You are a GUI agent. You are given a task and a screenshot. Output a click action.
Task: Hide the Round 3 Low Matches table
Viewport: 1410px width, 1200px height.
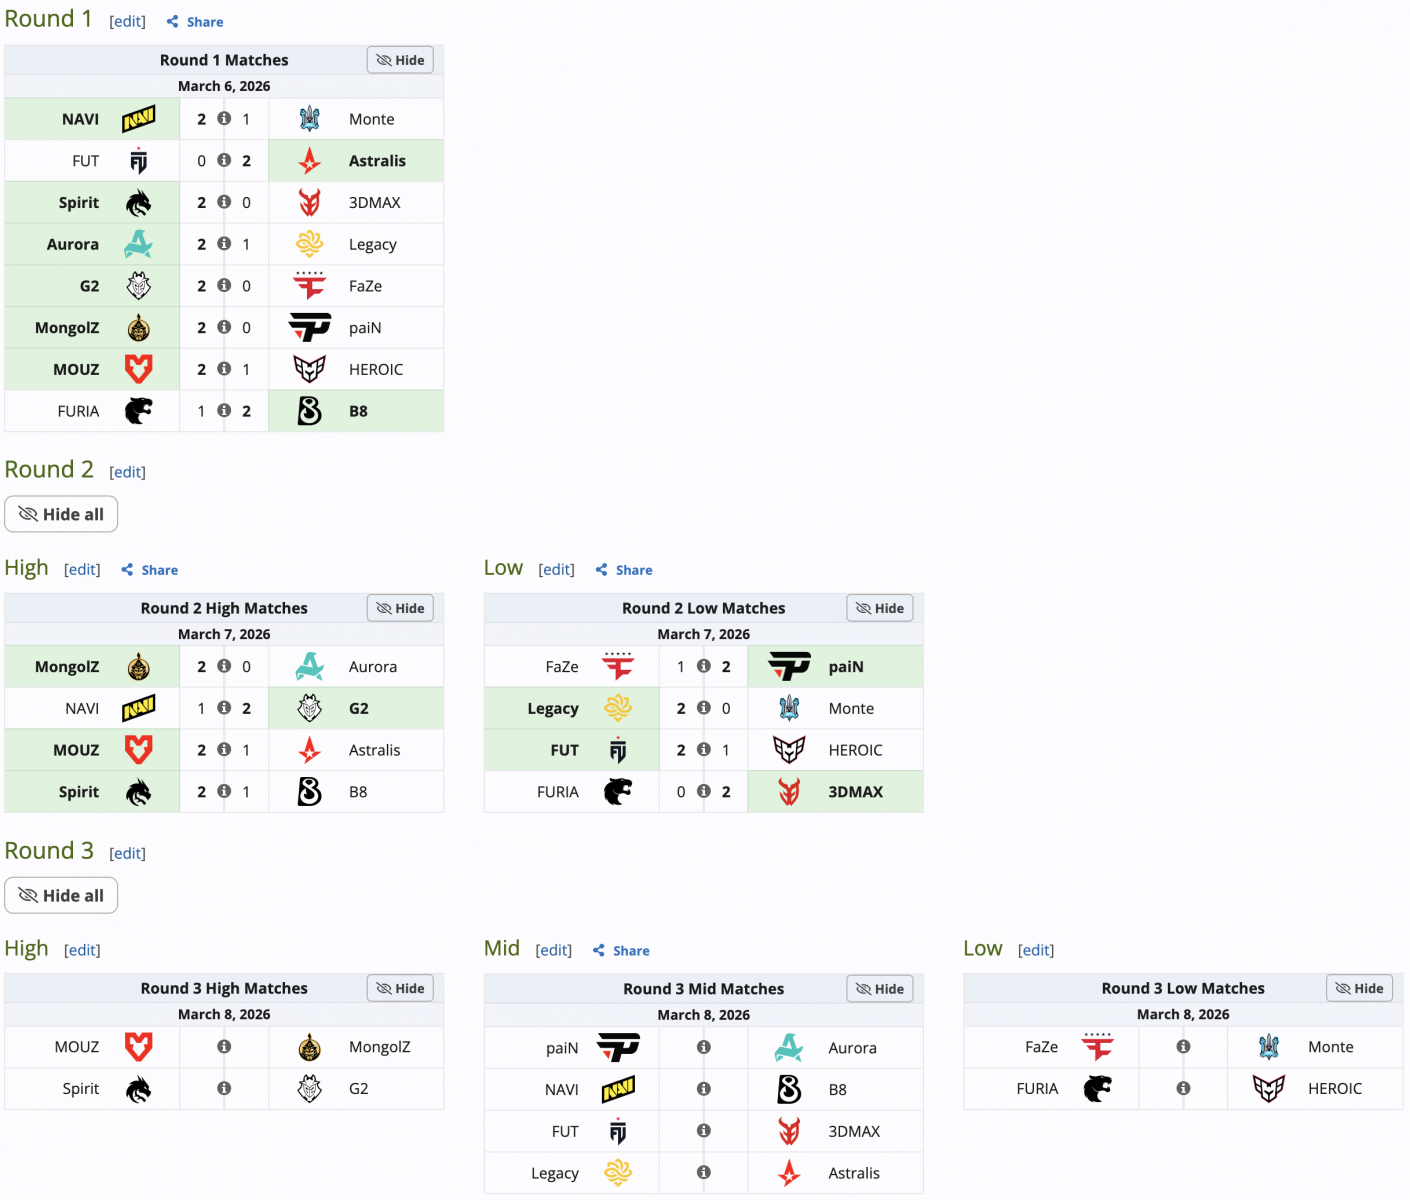pyautogui.click(x=1359, y=988)
